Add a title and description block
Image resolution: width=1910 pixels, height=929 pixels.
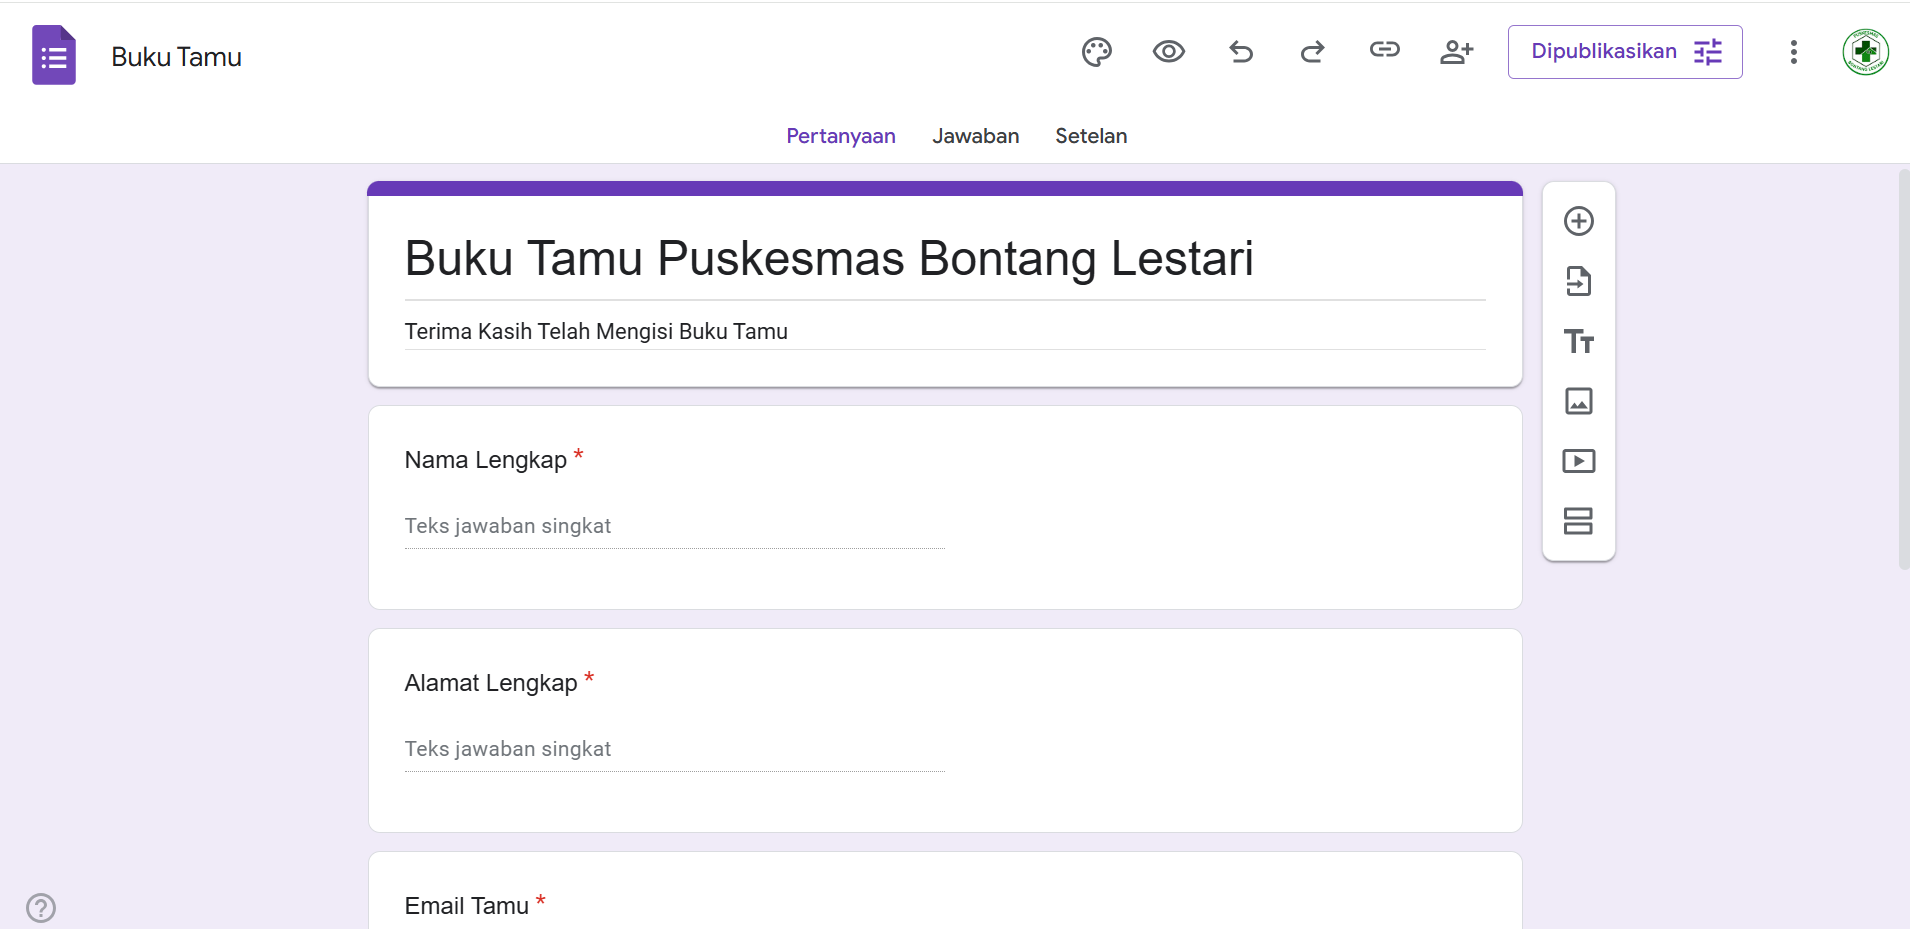click(1579, 341)
